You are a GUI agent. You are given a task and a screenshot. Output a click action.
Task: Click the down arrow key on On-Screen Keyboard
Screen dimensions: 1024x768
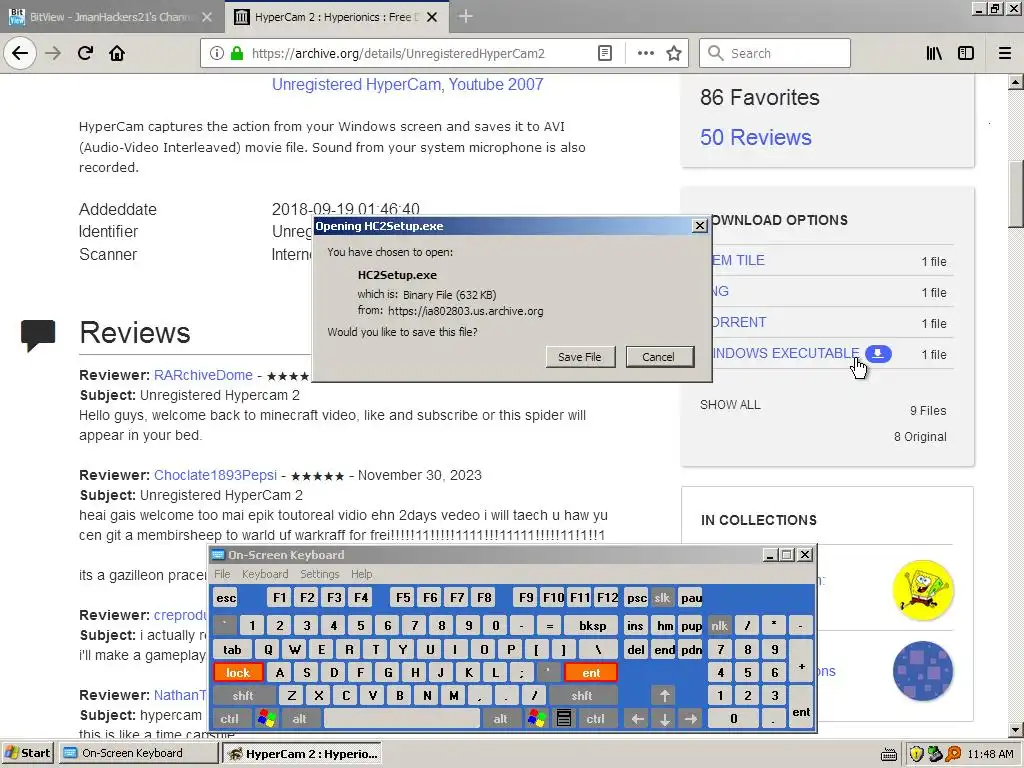coord(664,718)
